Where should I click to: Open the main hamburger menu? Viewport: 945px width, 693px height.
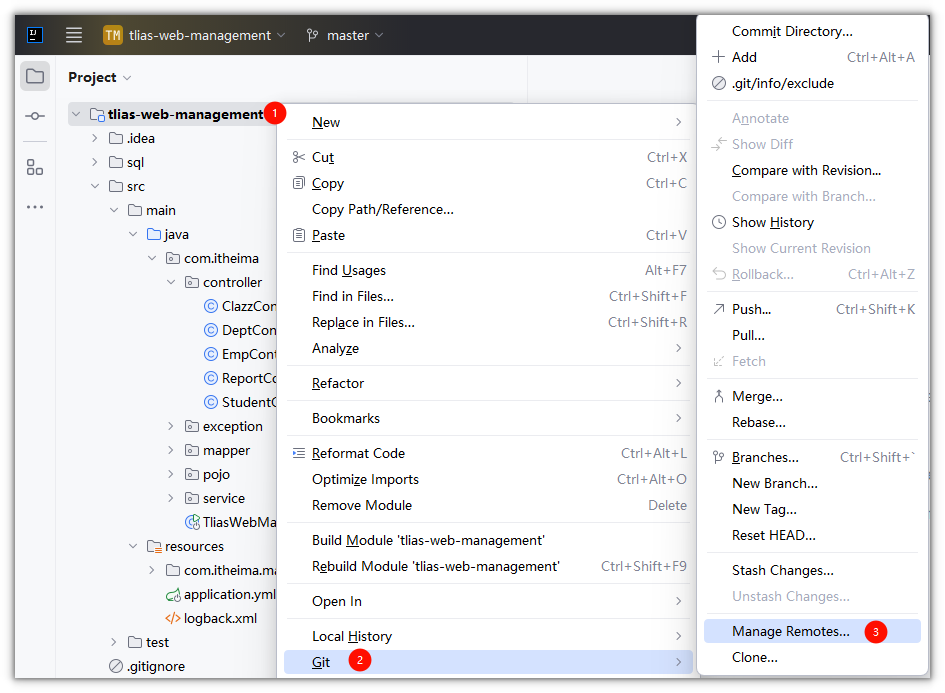[x=74, y=35]
